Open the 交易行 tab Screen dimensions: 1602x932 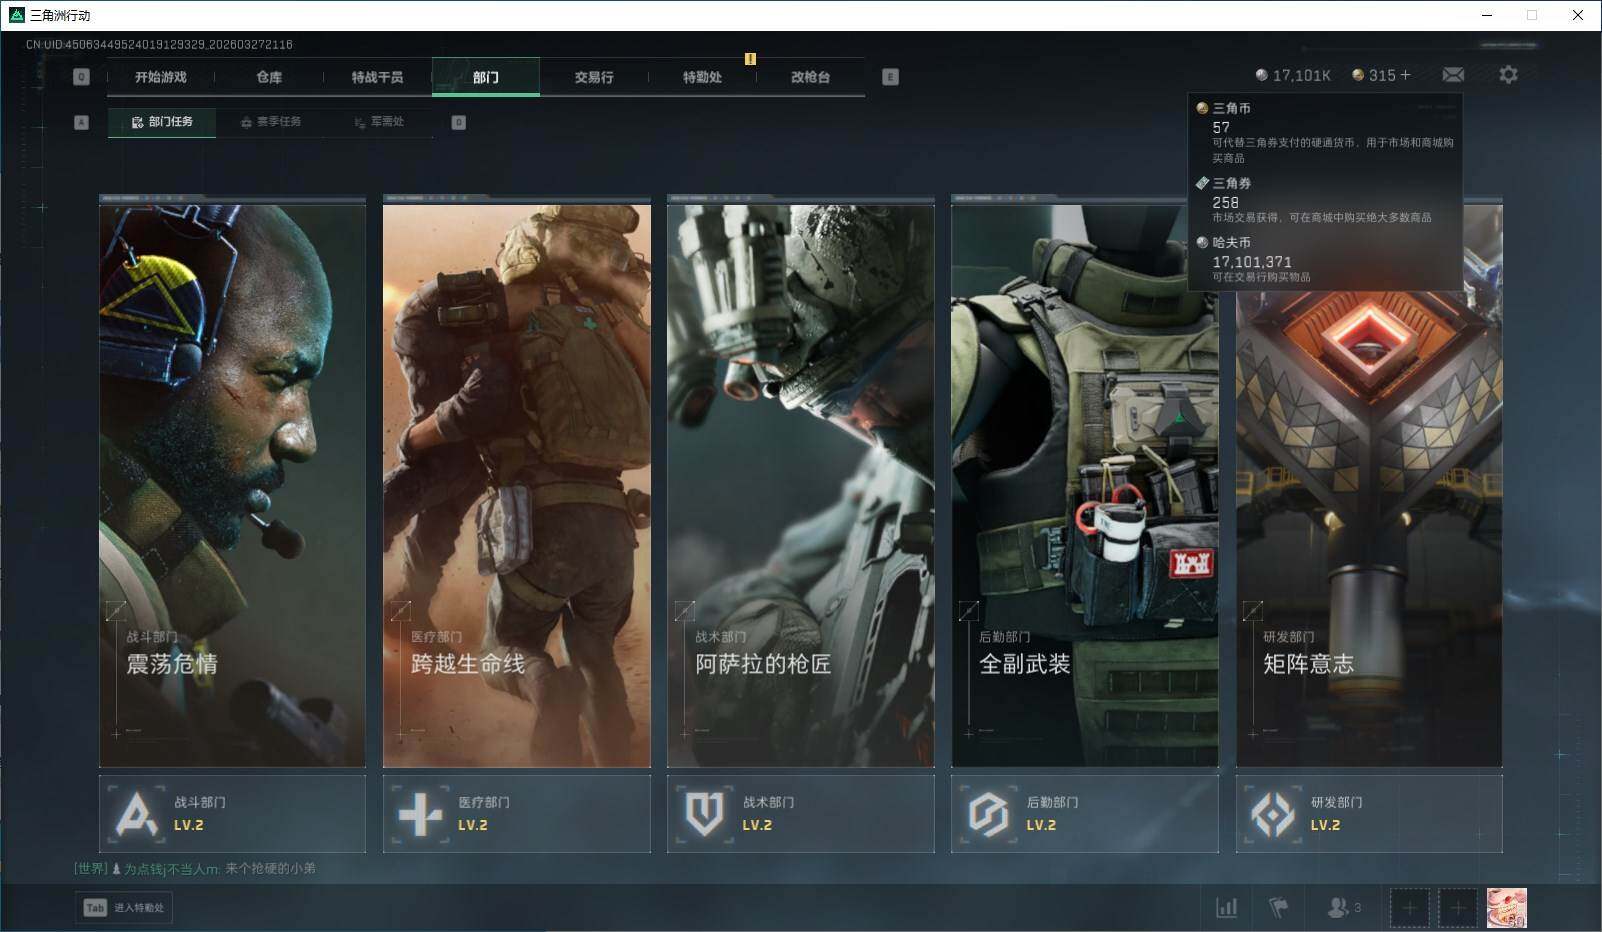594,77
